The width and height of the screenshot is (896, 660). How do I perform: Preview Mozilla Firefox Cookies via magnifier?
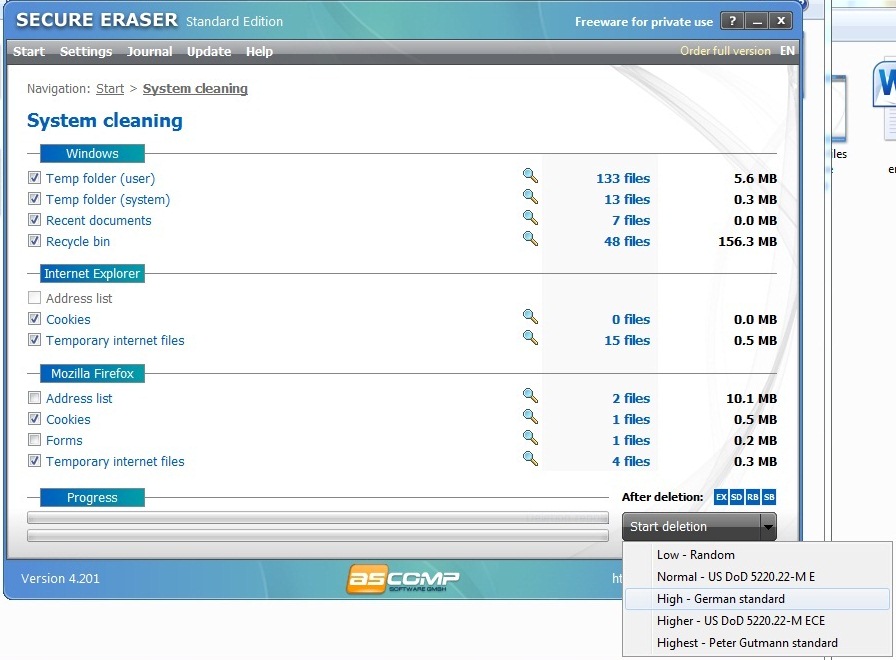pos(530,417)
